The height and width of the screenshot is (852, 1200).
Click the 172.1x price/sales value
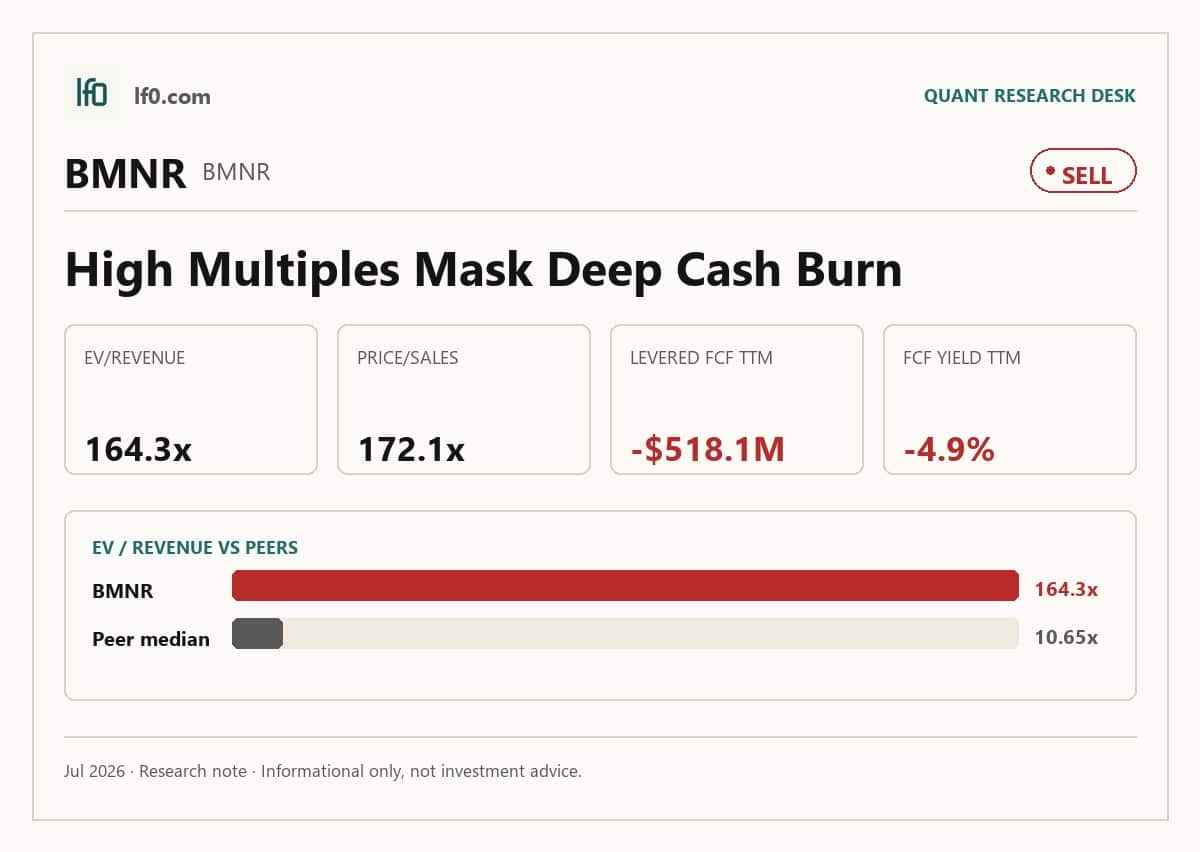[411, 449]
